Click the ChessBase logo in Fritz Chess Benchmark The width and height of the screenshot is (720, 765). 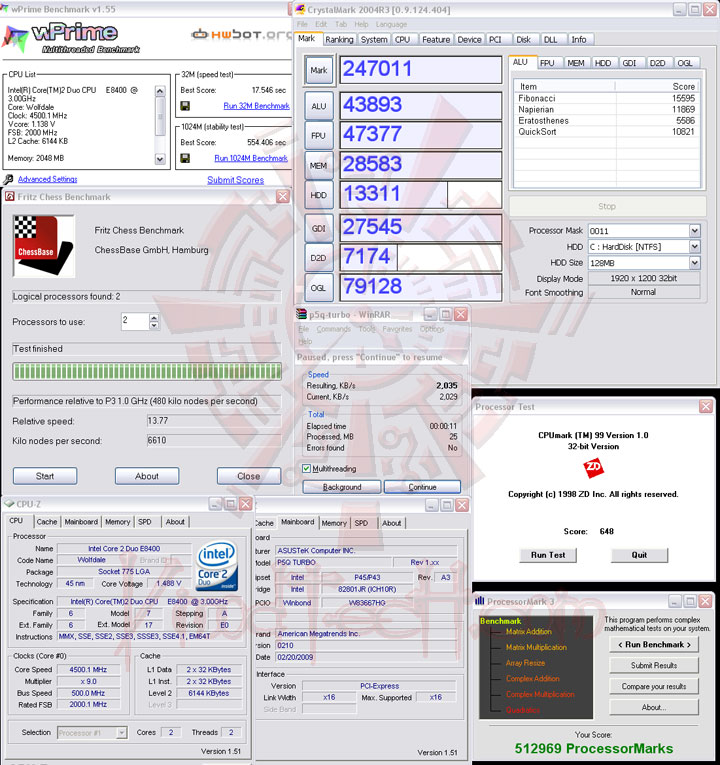pos(43,246)
